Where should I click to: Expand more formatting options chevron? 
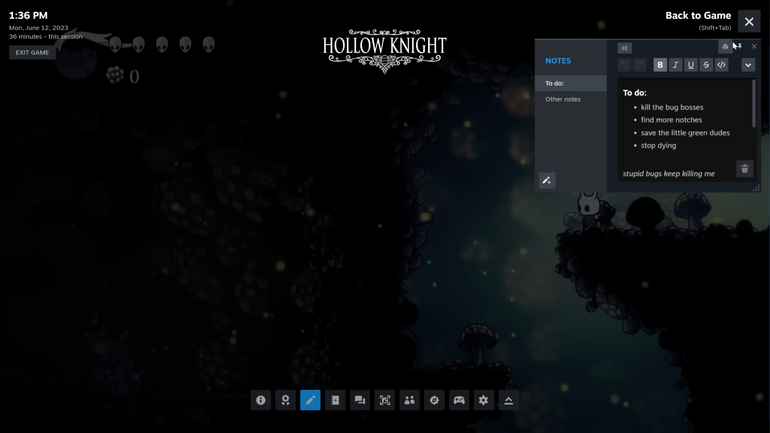point(748,65)
